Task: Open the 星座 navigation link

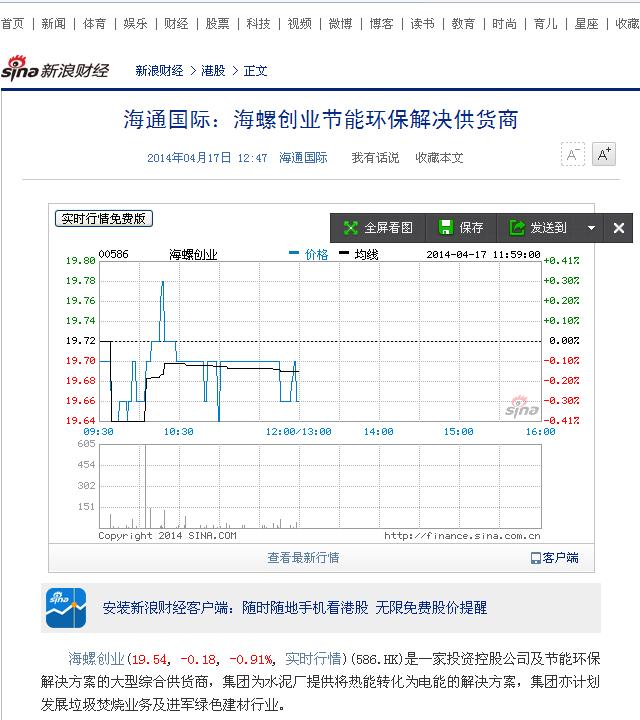Action: [x=587, y=23]
